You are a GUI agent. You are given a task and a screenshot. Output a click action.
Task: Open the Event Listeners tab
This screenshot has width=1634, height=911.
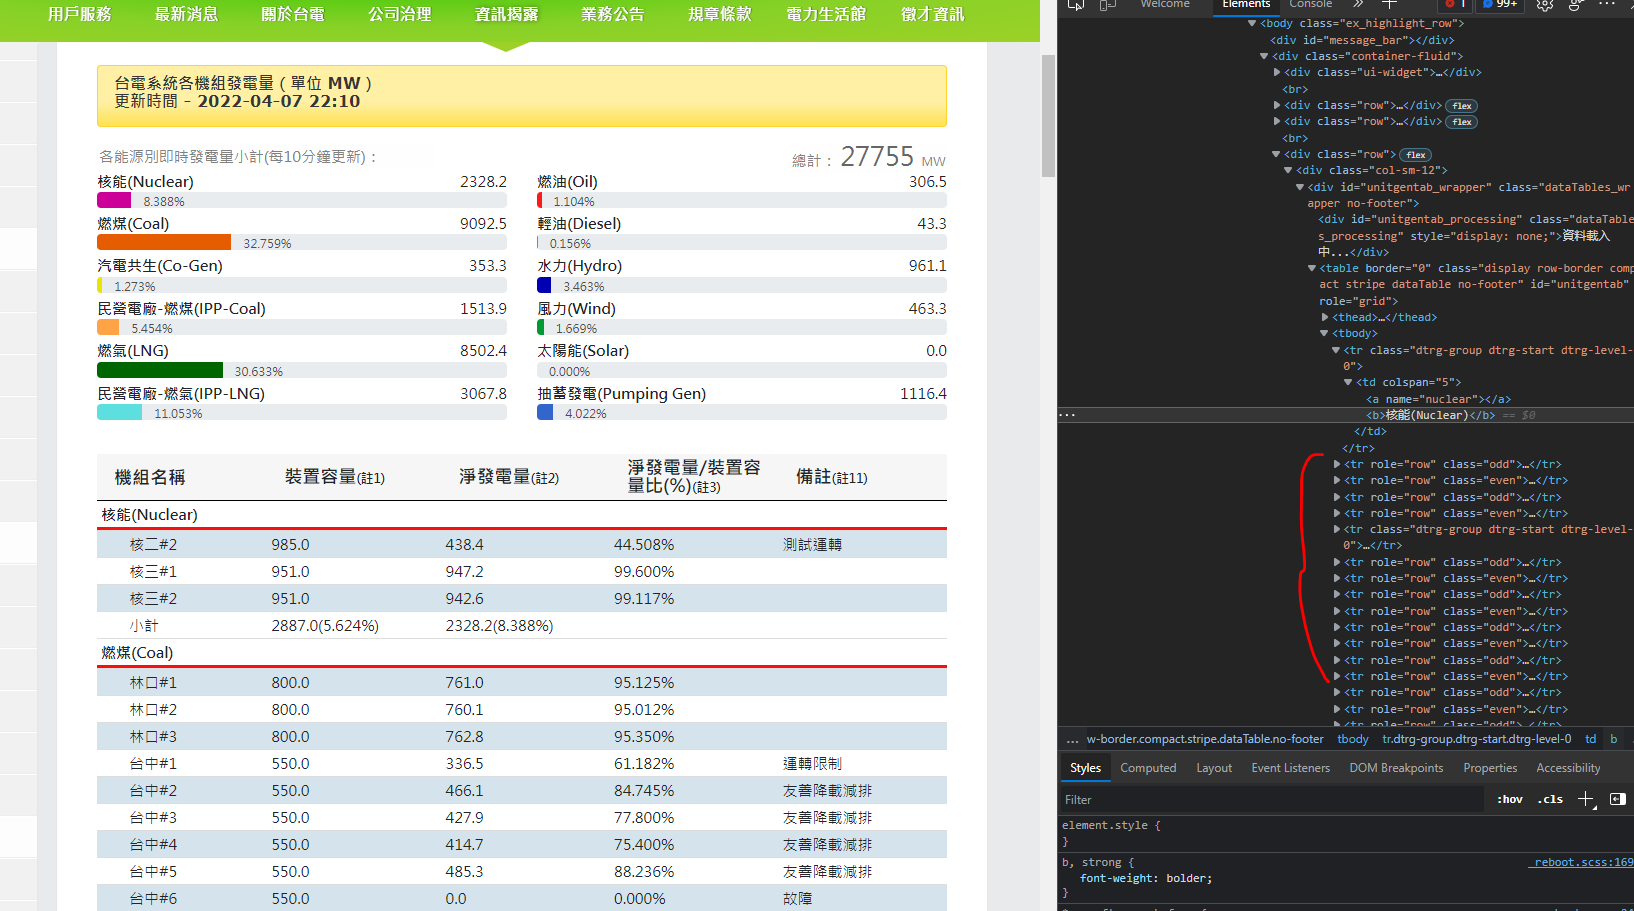(x=1290, y=768)
